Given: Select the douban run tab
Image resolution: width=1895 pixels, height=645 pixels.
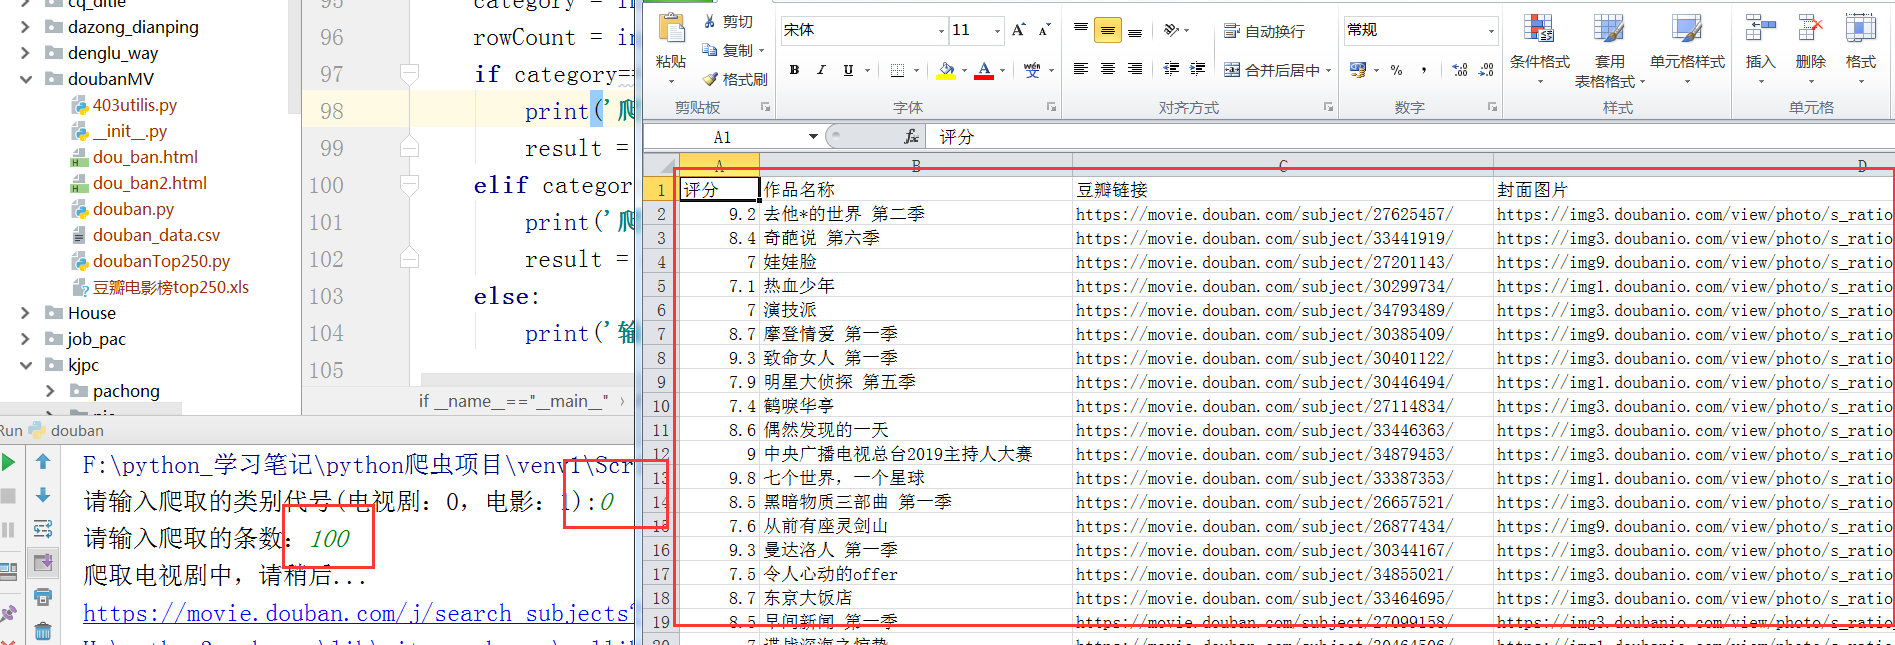Looking at the screenshot, I should pyautogui.click(x=66, y=431).
